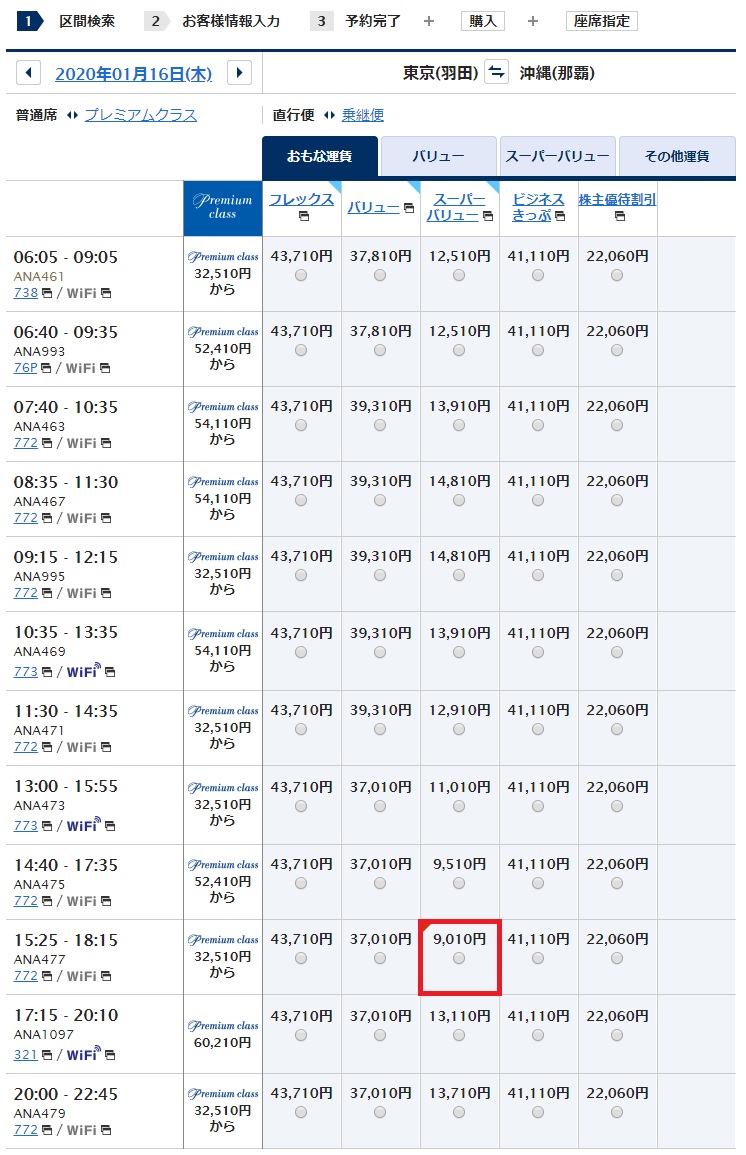Switch to バリュー fare tab
746x1155 pixels.
pyautogui.click(x=438, y=156)
